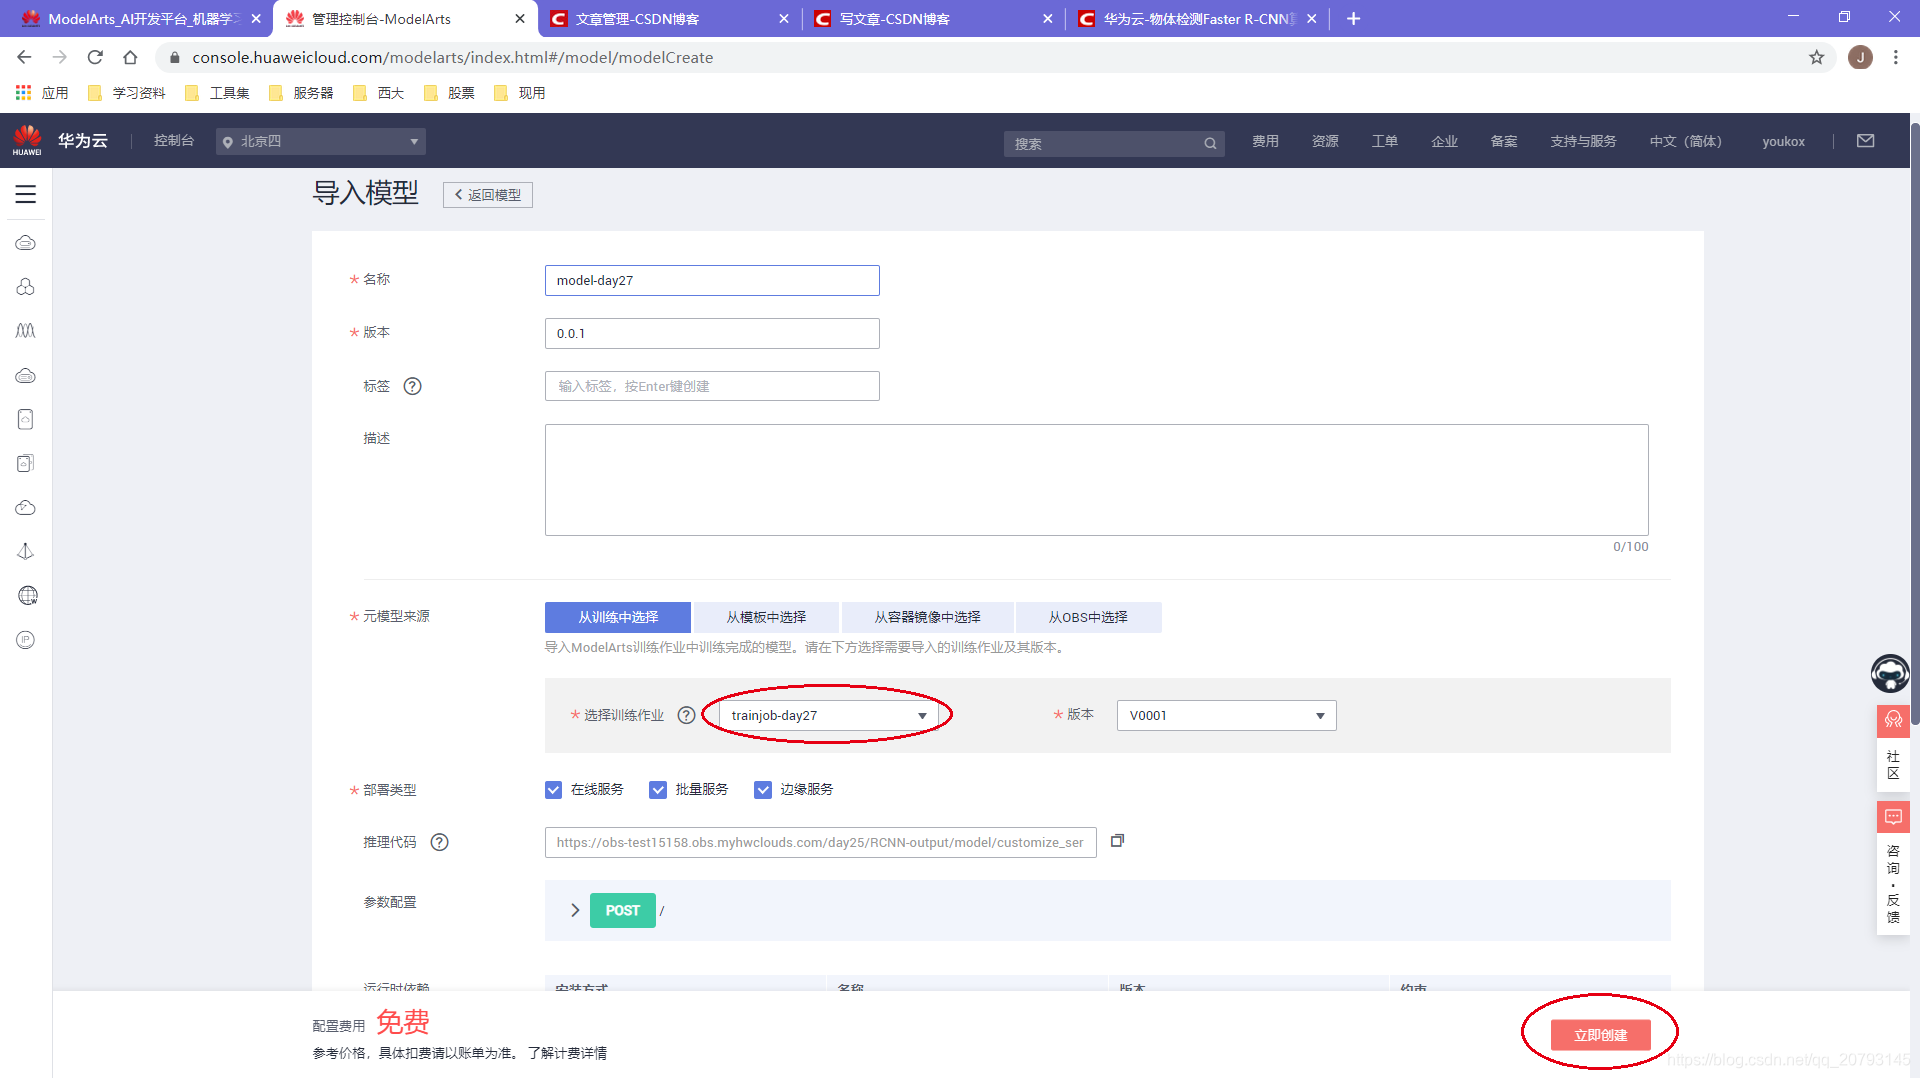Open the 了解计费详情 link
This screenshot has height=1078, width=1920.
(x=567, y=1053)
